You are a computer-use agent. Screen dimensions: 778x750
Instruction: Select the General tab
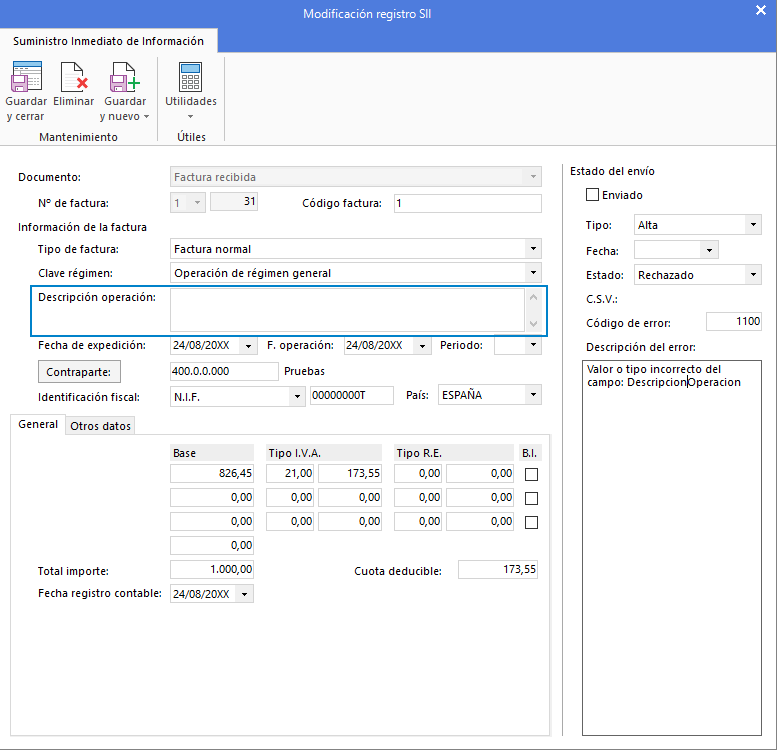pyautogui.click(x=38, y=425)
